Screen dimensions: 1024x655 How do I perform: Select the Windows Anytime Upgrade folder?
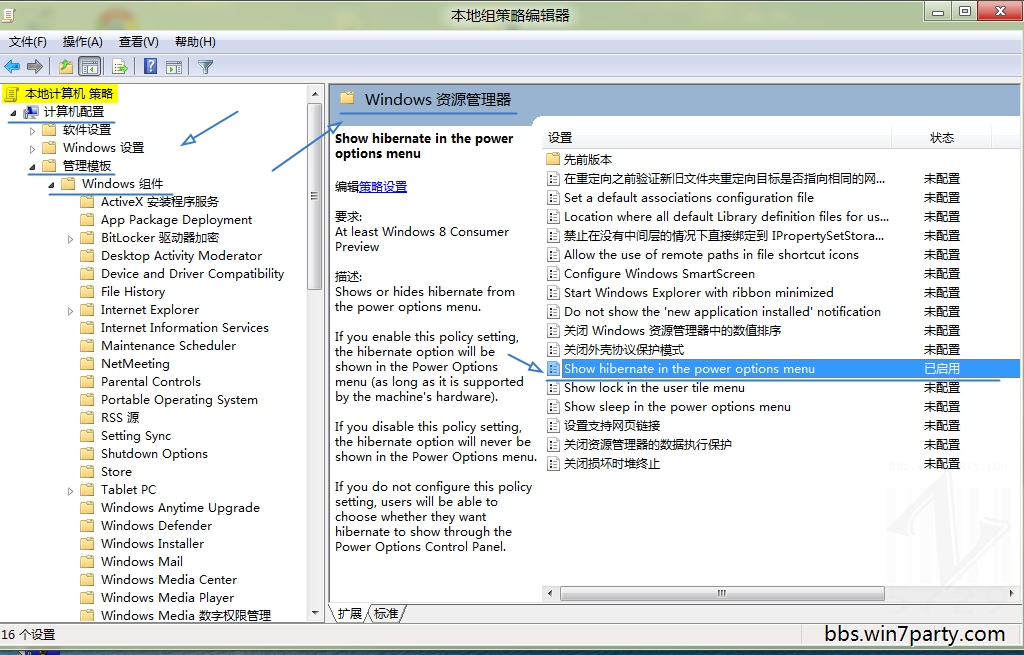[x=180, y=507]
